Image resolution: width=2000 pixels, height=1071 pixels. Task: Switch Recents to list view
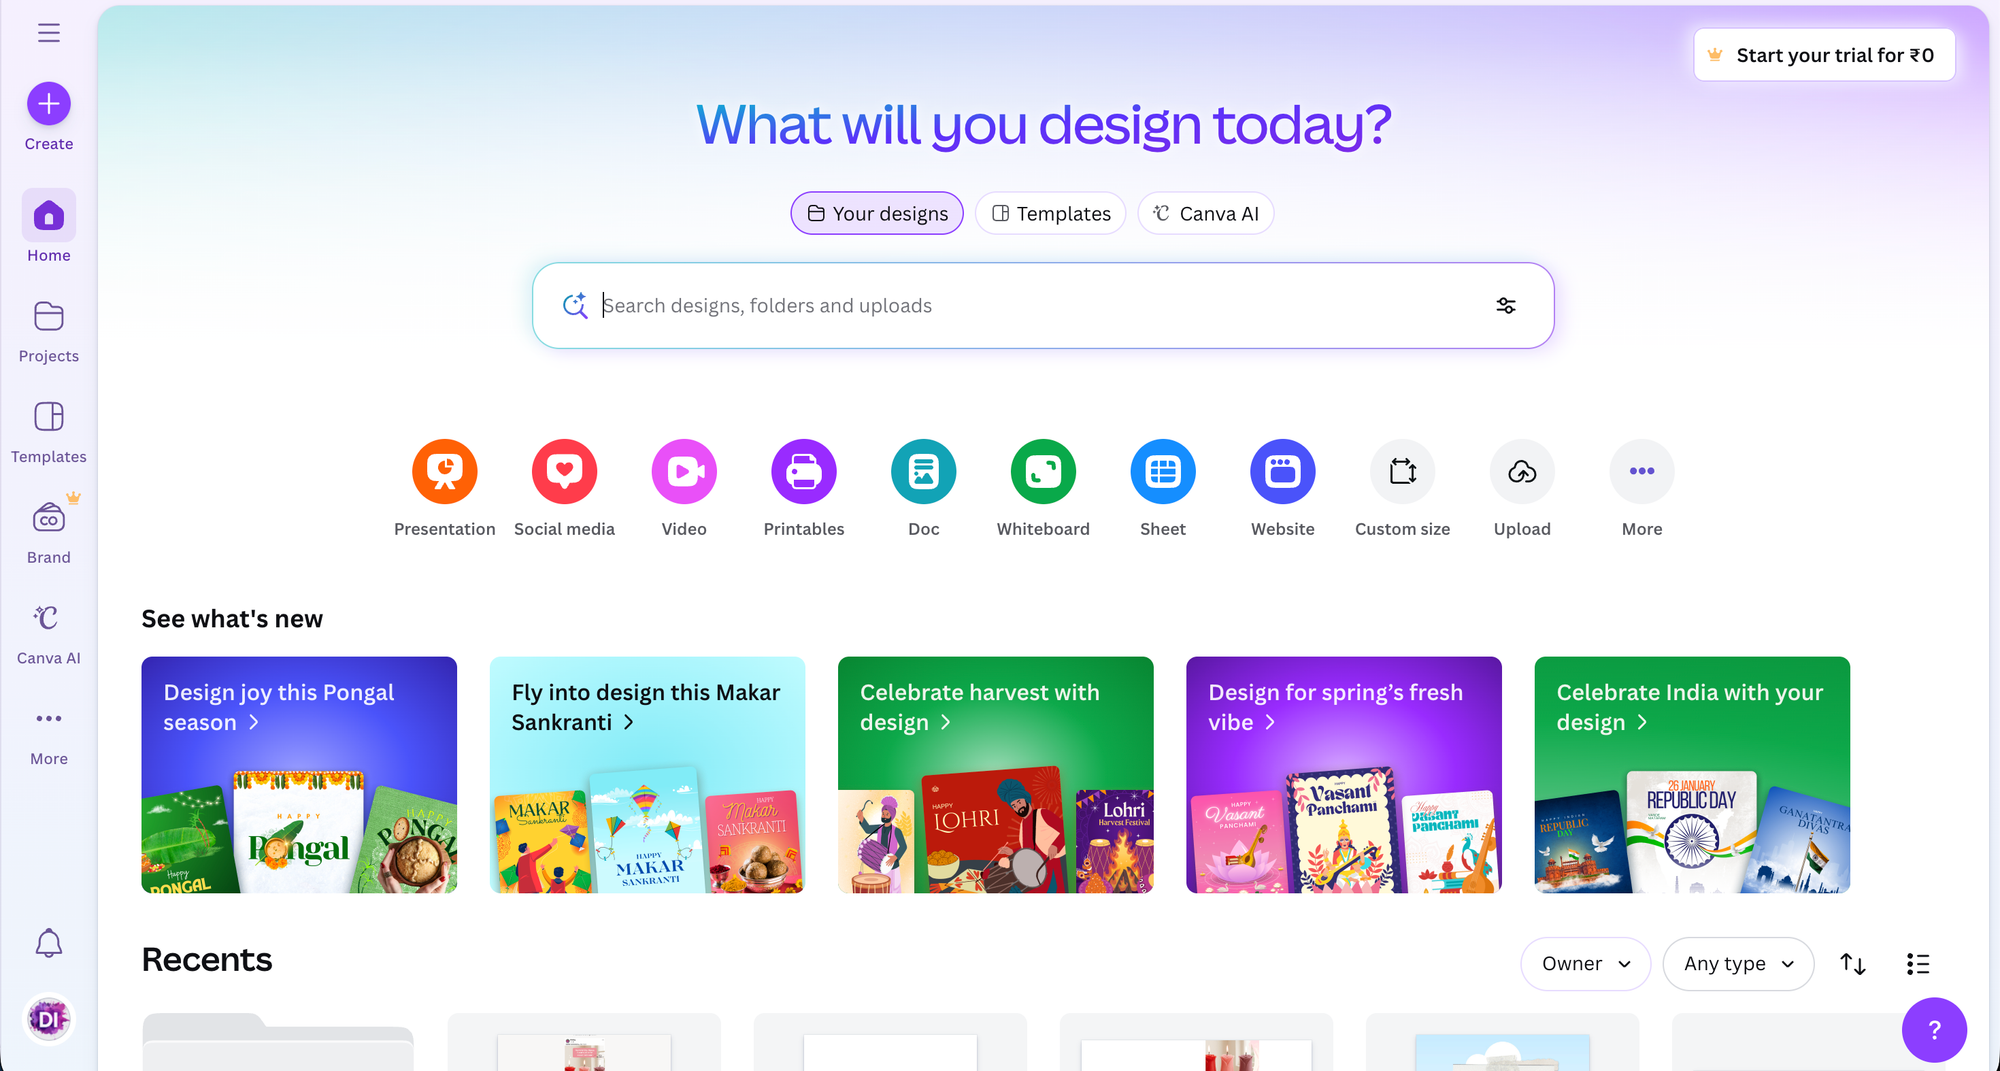pyautogui.click(x=1917, y=964)
